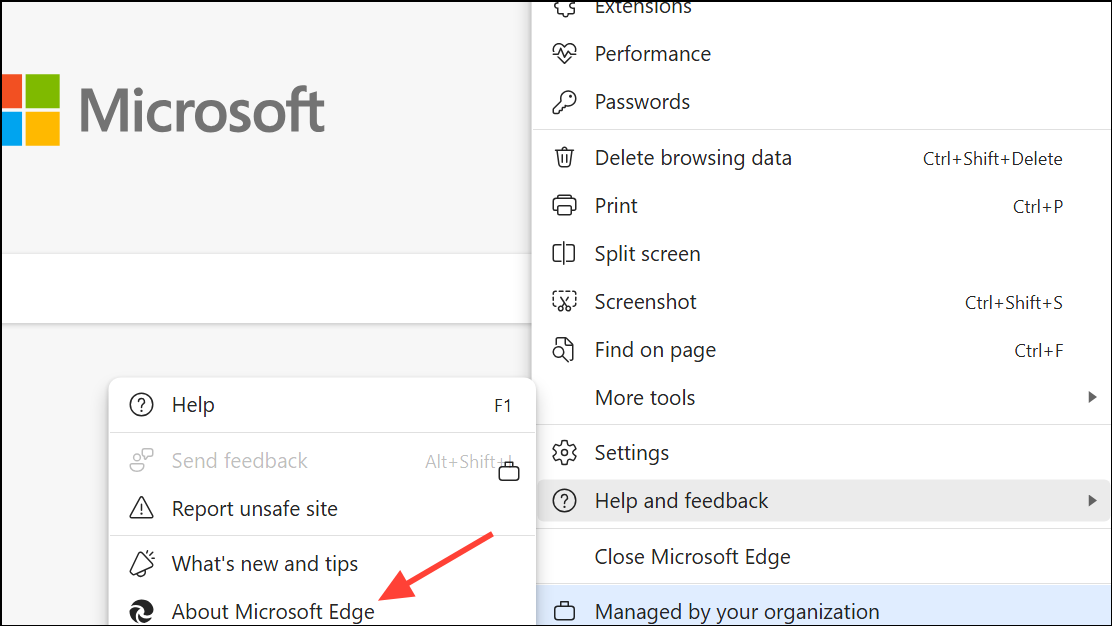
Task: Select Managed by your organization
Action: [737, 611]
